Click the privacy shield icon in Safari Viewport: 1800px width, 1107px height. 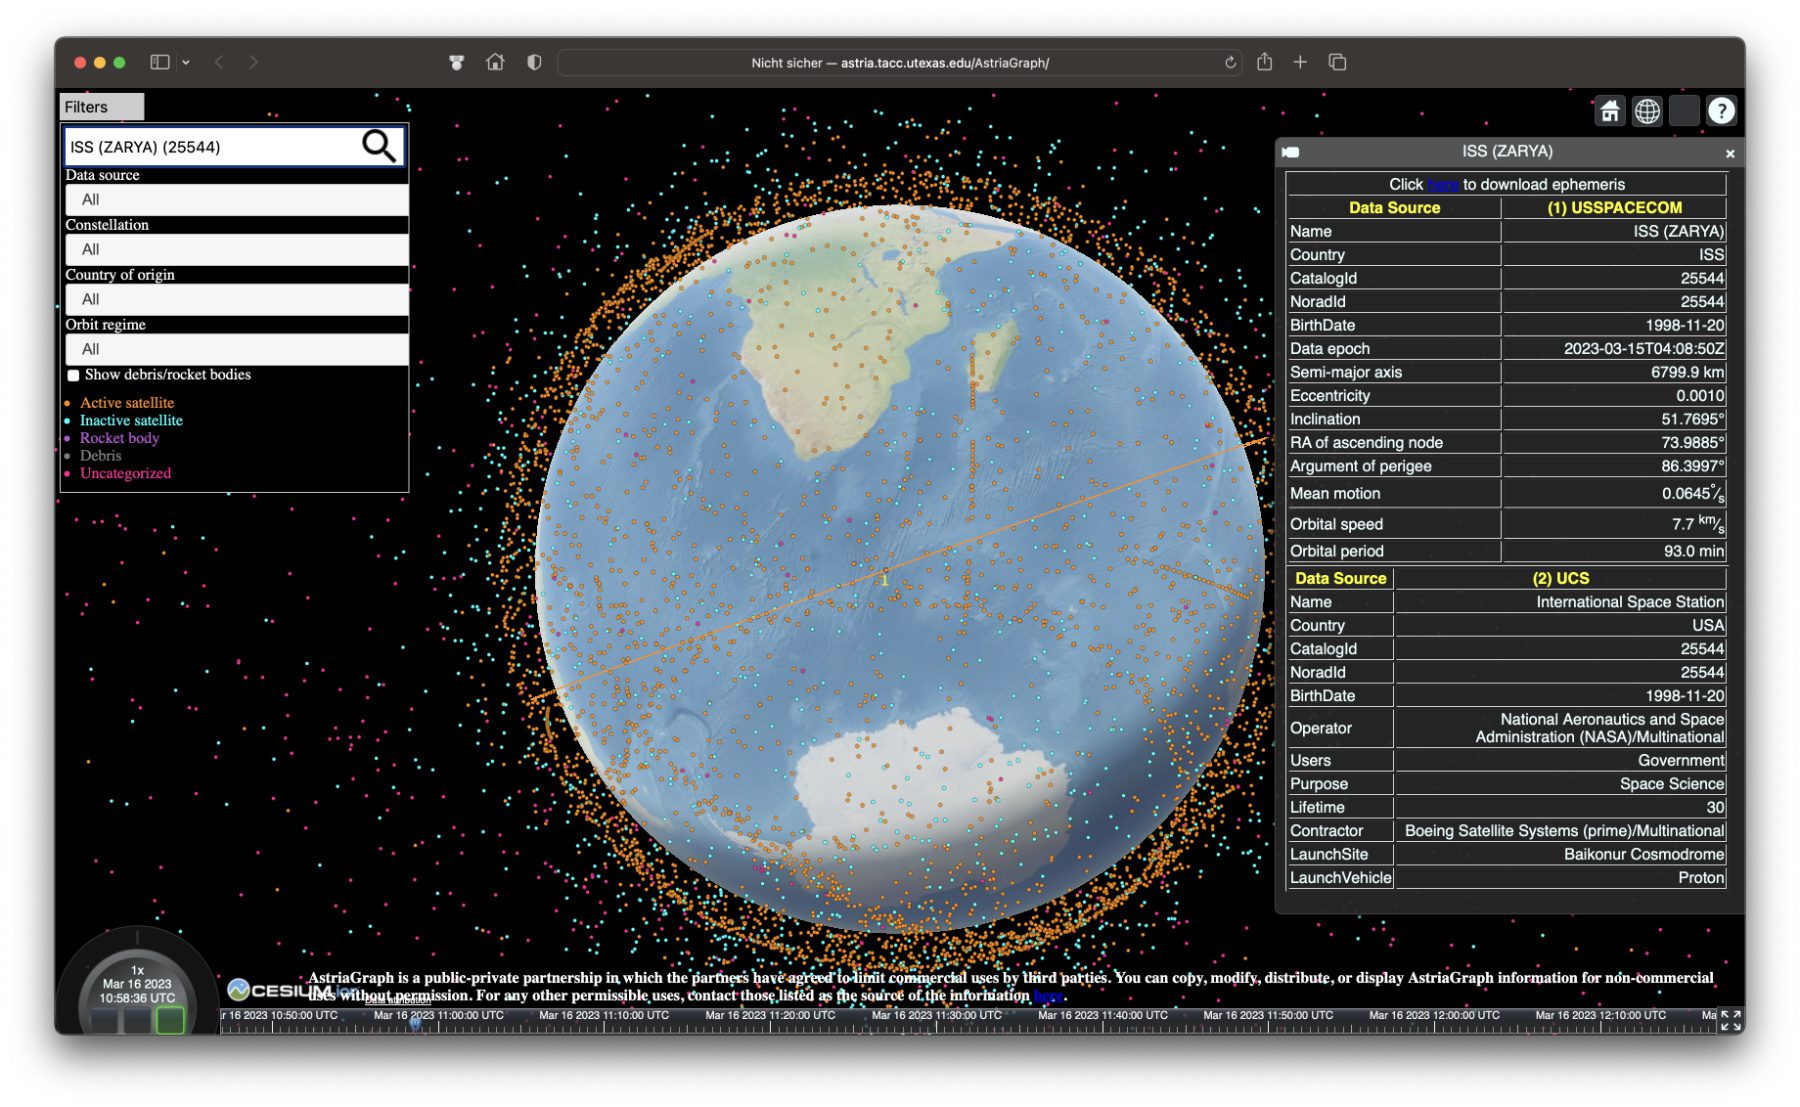tap(534, 62)
